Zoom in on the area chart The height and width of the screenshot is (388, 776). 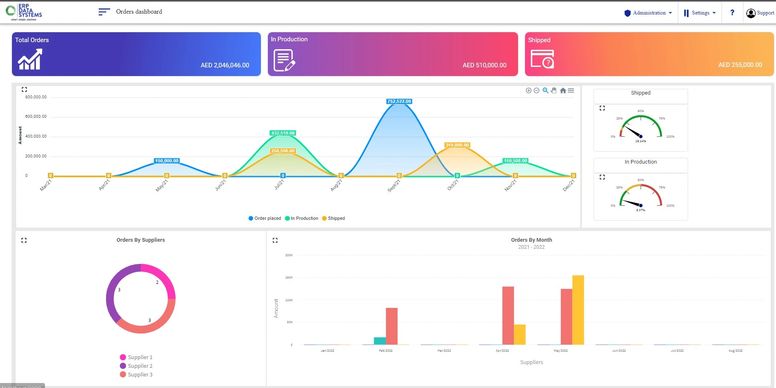pyautogui.click(x=529, y=91)
